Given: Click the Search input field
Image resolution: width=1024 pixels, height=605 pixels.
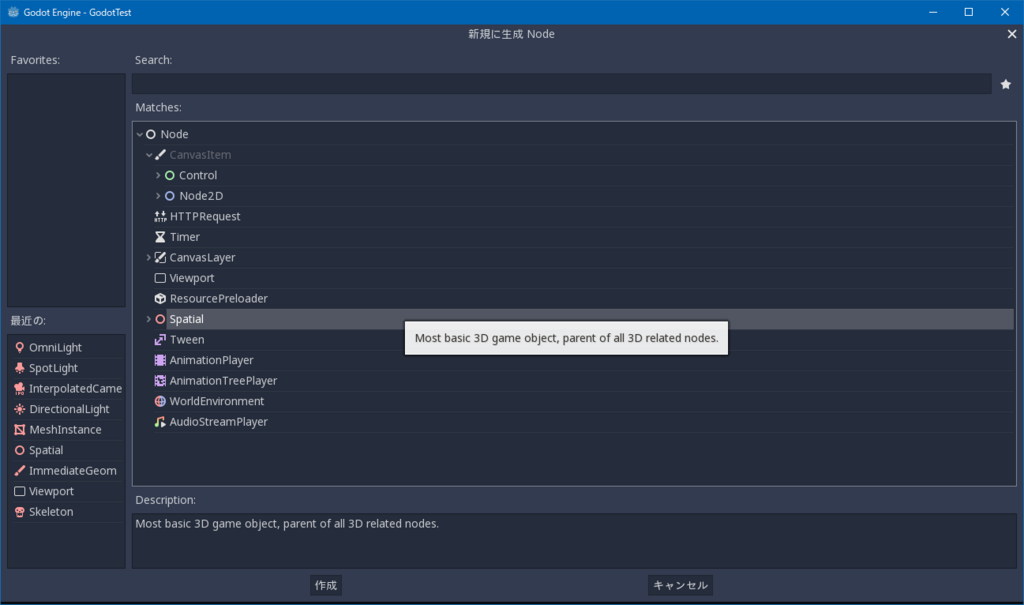Looking at the screenshot, I should tap(562, 84).
